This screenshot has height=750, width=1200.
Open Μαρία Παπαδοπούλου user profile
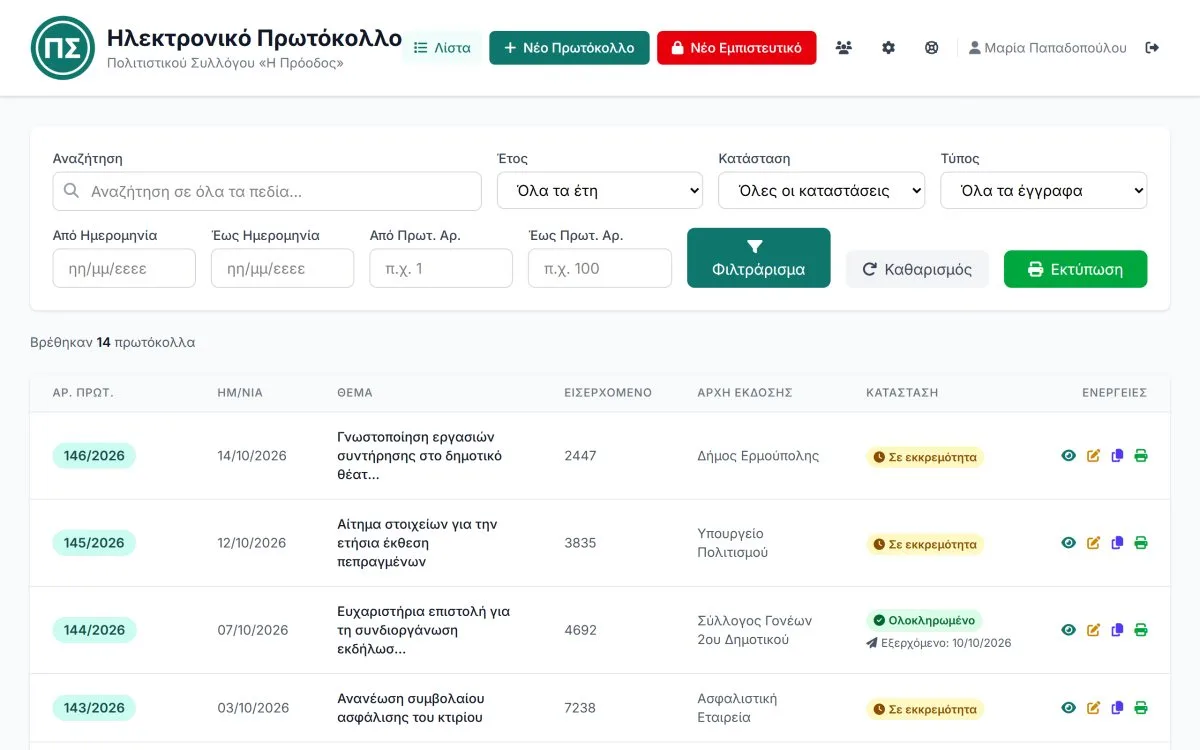[1047, 48]
